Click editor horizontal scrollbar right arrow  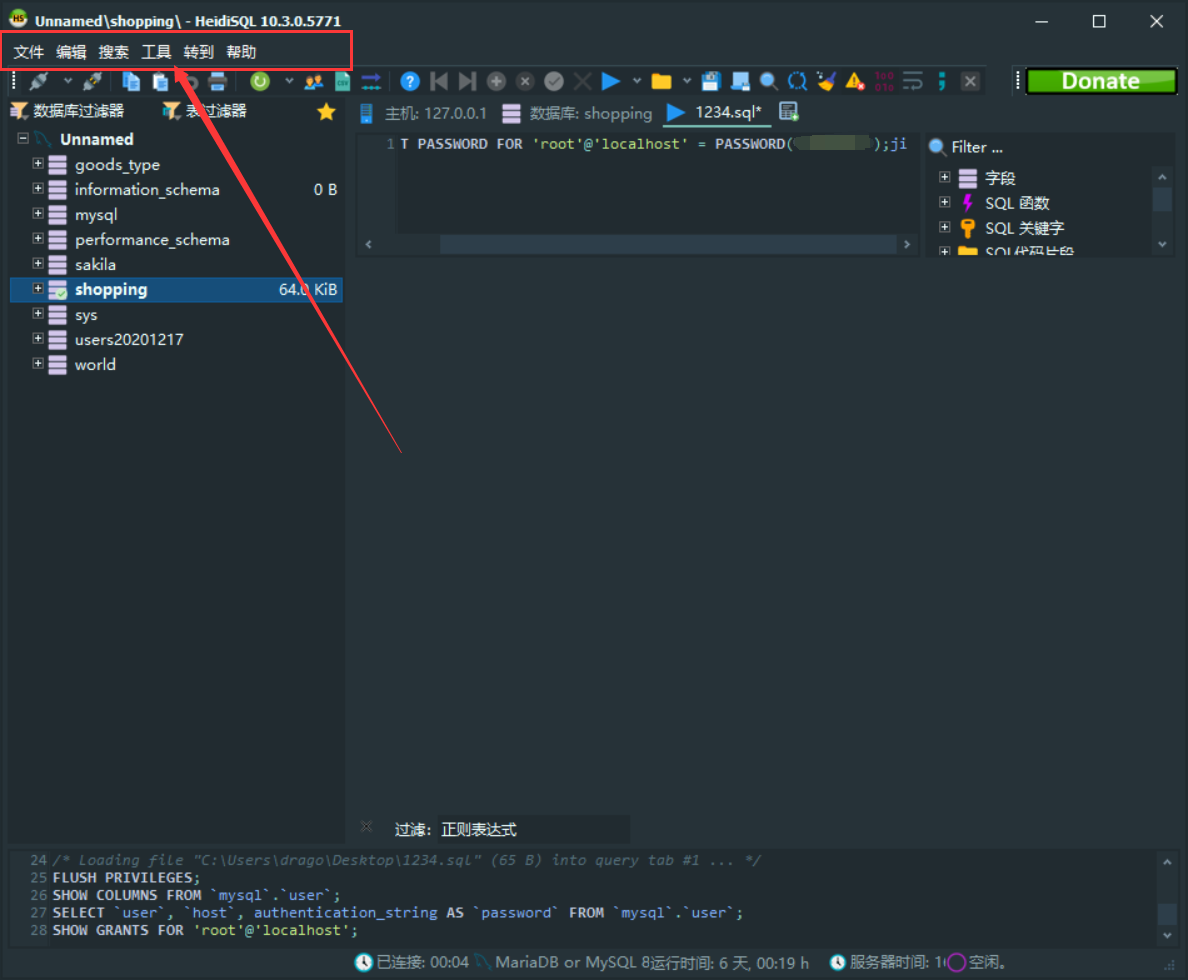coord(907,244)
